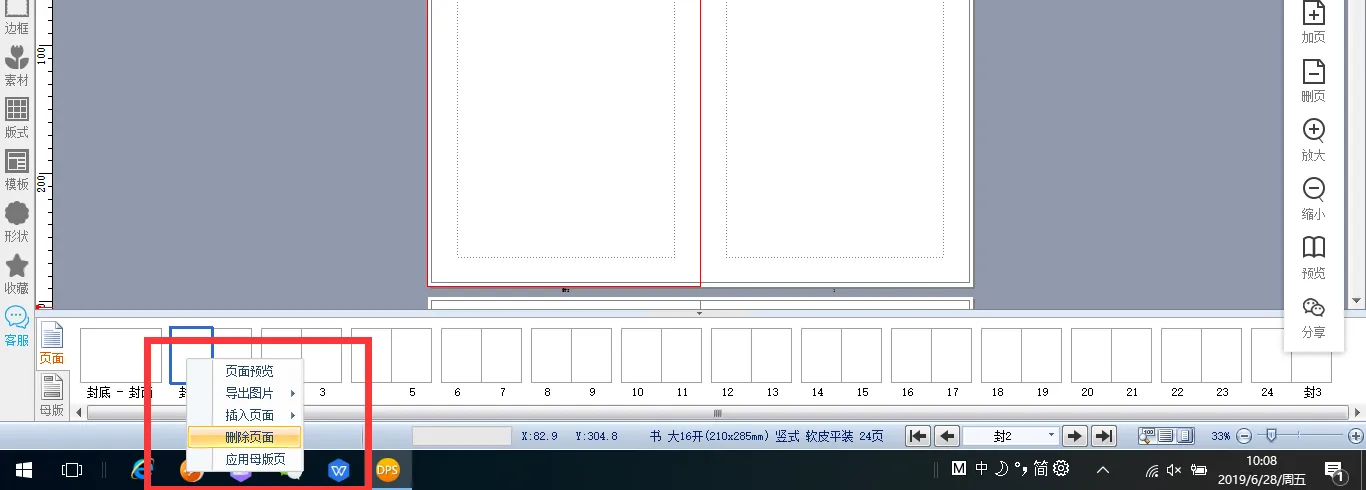The image size is (1366, 490).
Task: Select the 封底 - 封面 cover thumbnail
Action: (x=121, y=356)
